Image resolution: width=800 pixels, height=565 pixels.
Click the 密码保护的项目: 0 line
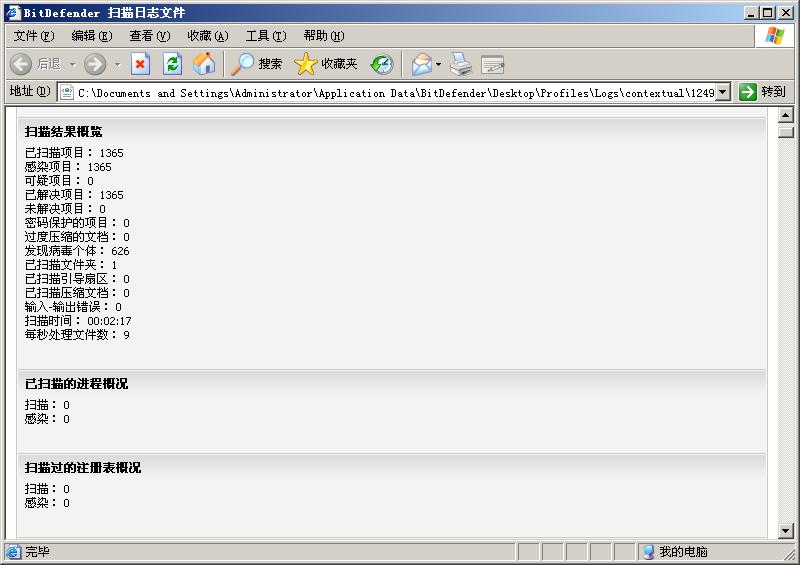click(77, 223)
